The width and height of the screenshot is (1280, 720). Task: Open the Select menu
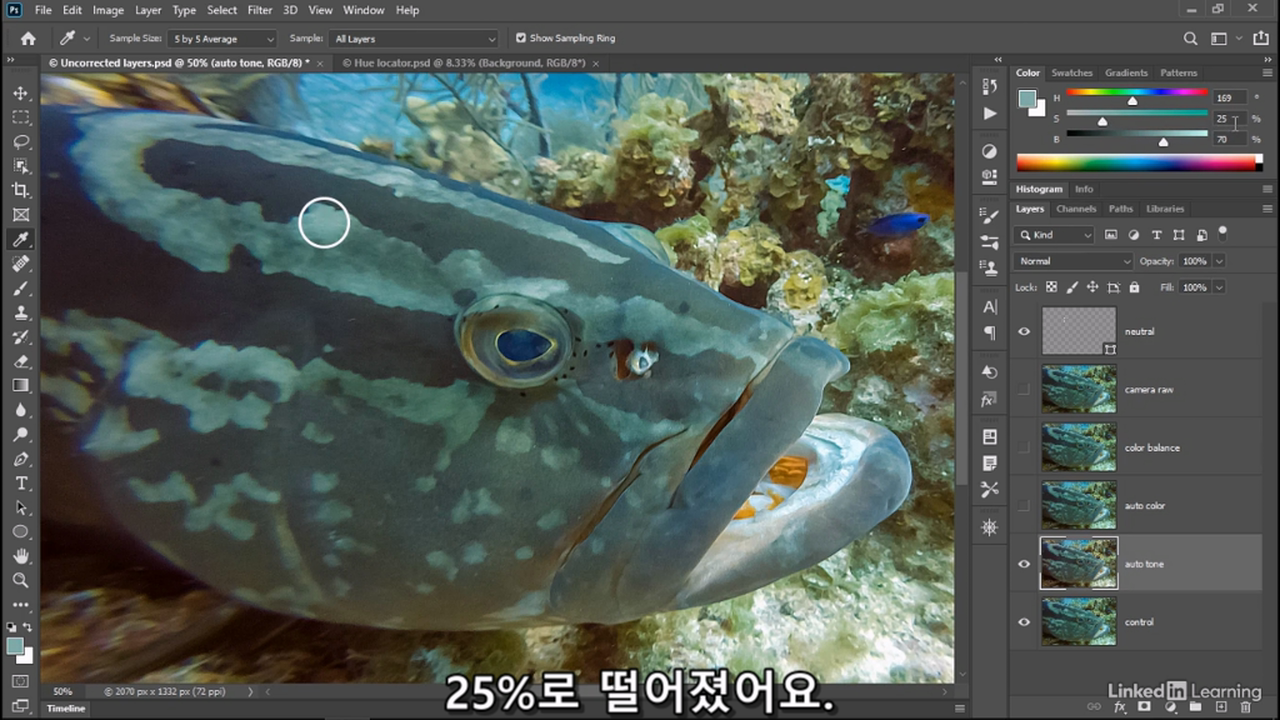coord(222,10)
